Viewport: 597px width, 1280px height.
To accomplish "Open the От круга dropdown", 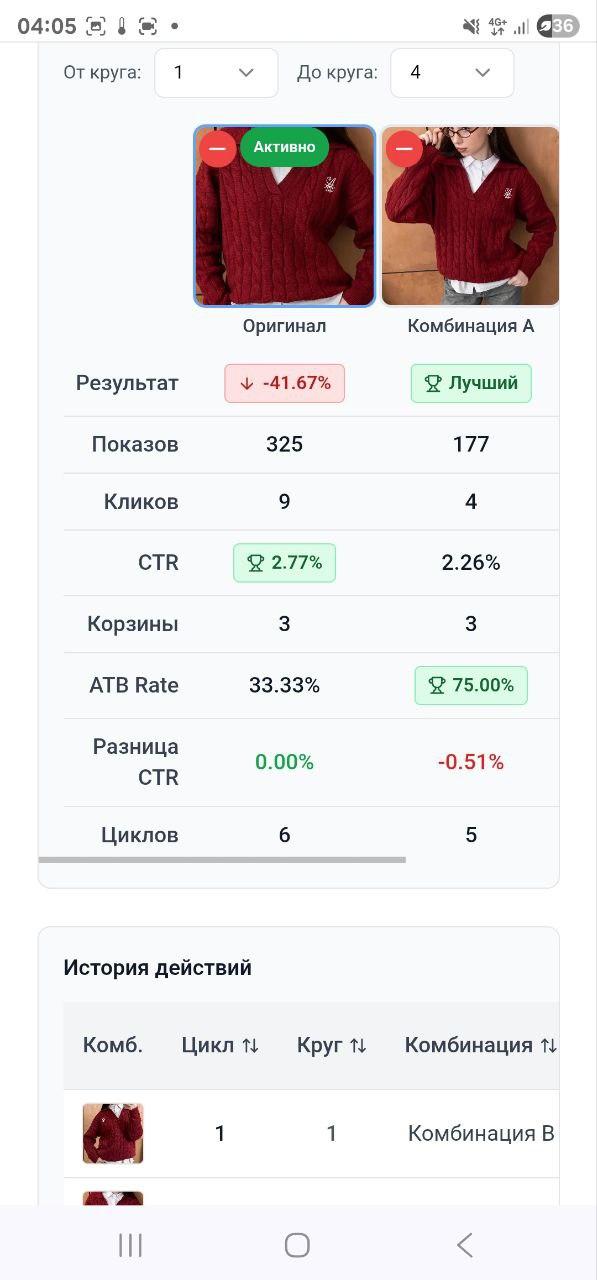I will tap(215, 72).
